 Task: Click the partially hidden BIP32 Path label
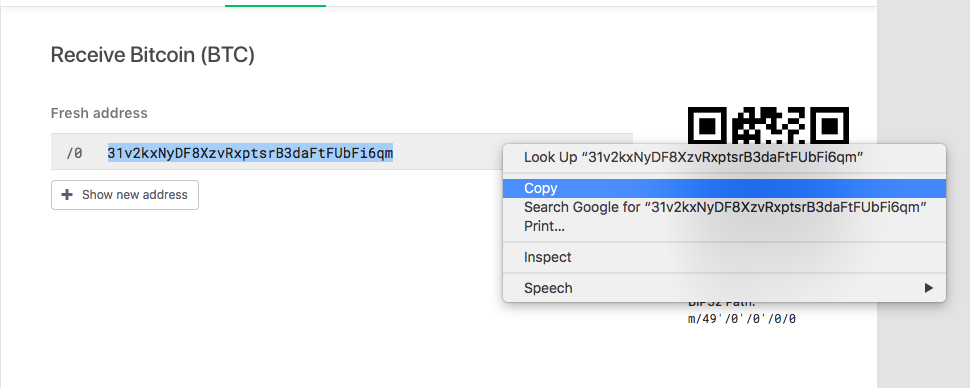coord(721,304)
